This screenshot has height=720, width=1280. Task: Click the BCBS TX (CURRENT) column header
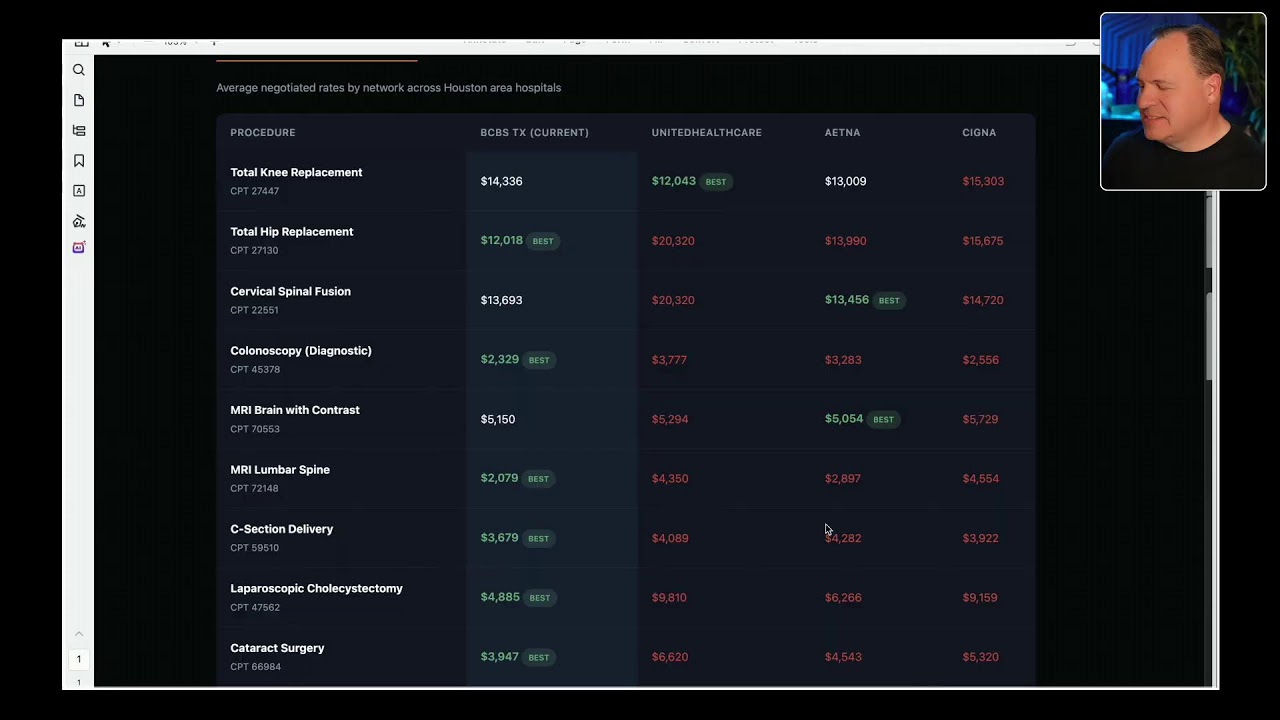[x=534, y=132]
